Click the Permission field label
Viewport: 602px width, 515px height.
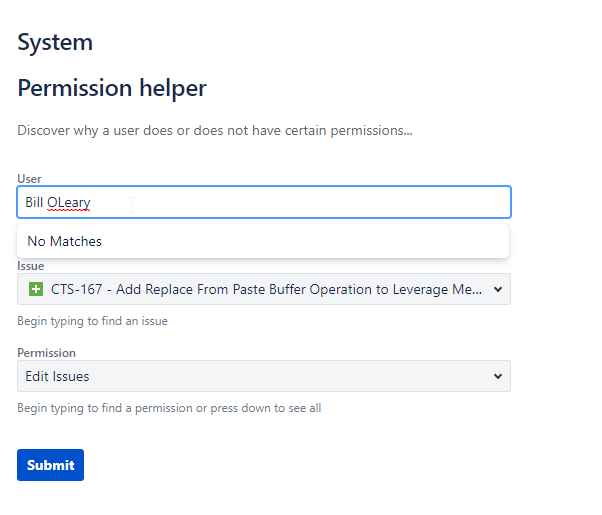tap(46, 353)
